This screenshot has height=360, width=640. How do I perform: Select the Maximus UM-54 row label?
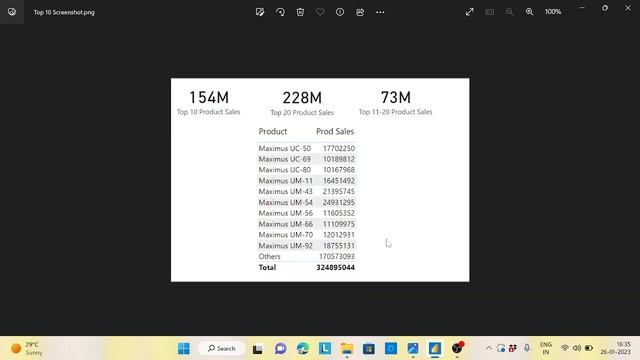[x=285, y=202]
